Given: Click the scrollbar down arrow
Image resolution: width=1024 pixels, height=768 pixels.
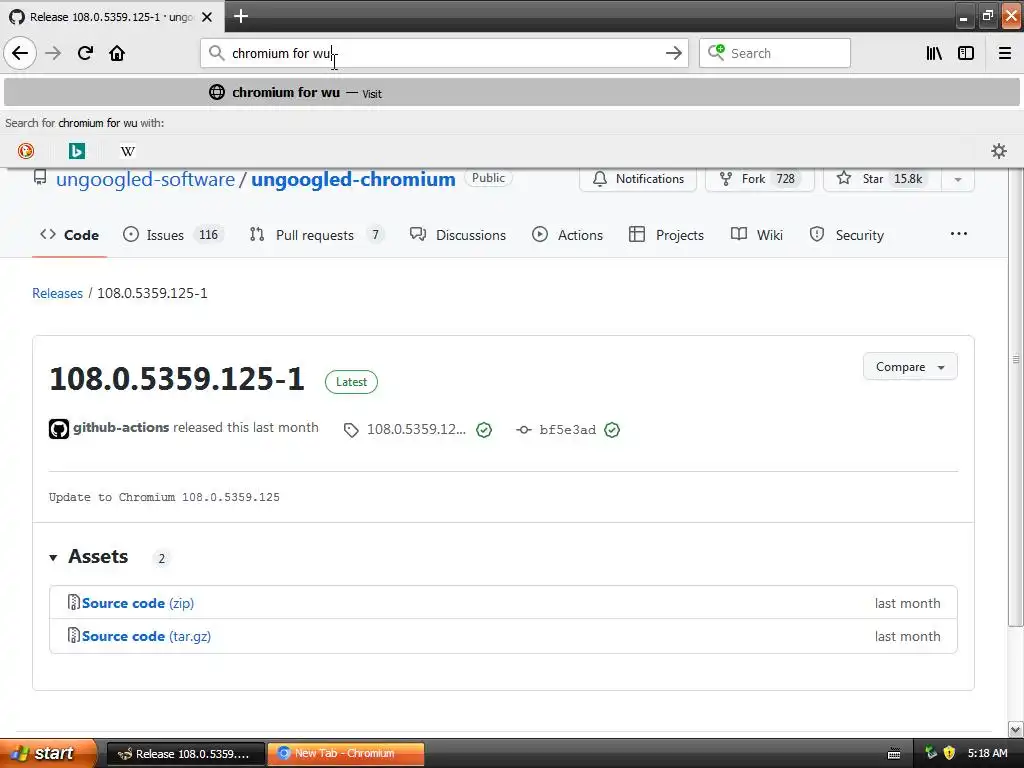Looking at the screenshot, I should click(x=1016, y=729).
